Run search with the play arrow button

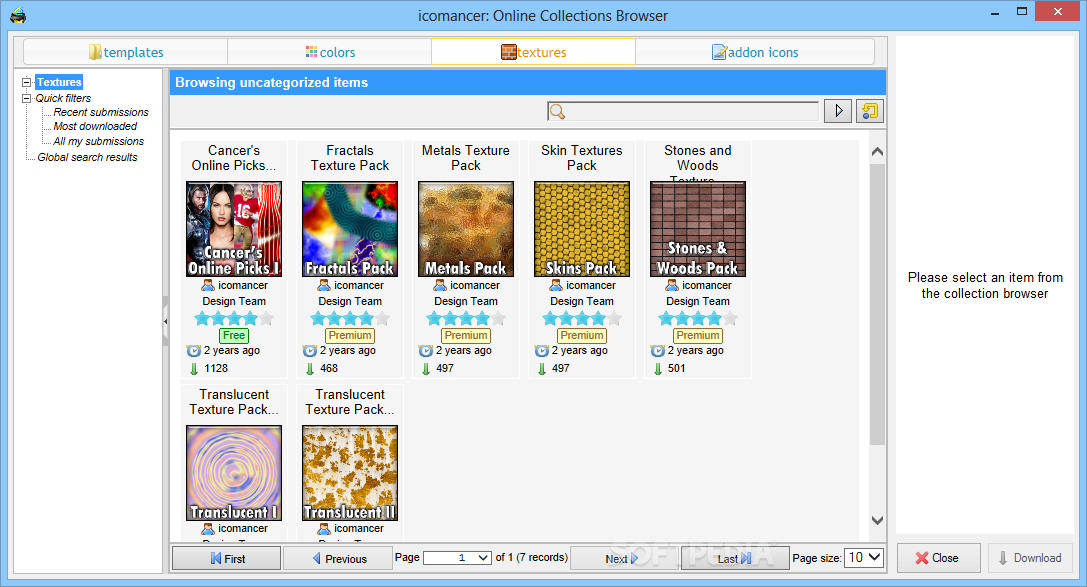(x=837, y=111)
